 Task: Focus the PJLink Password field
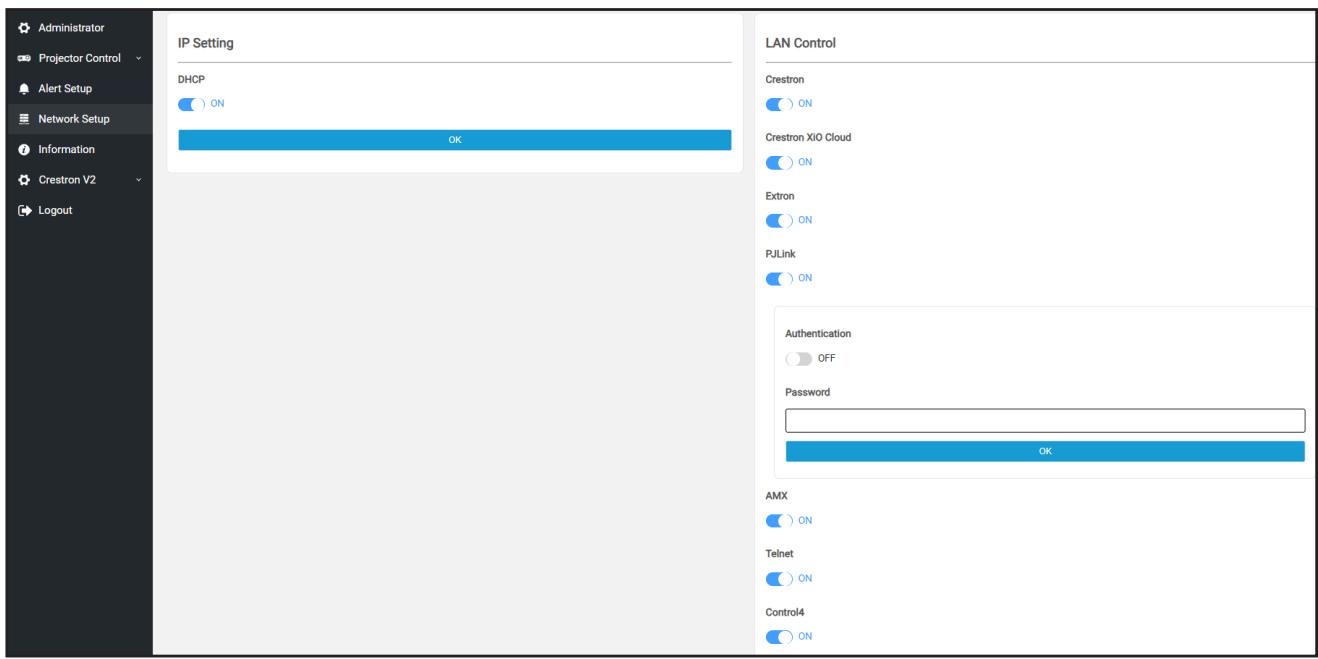pos(1045,420)
